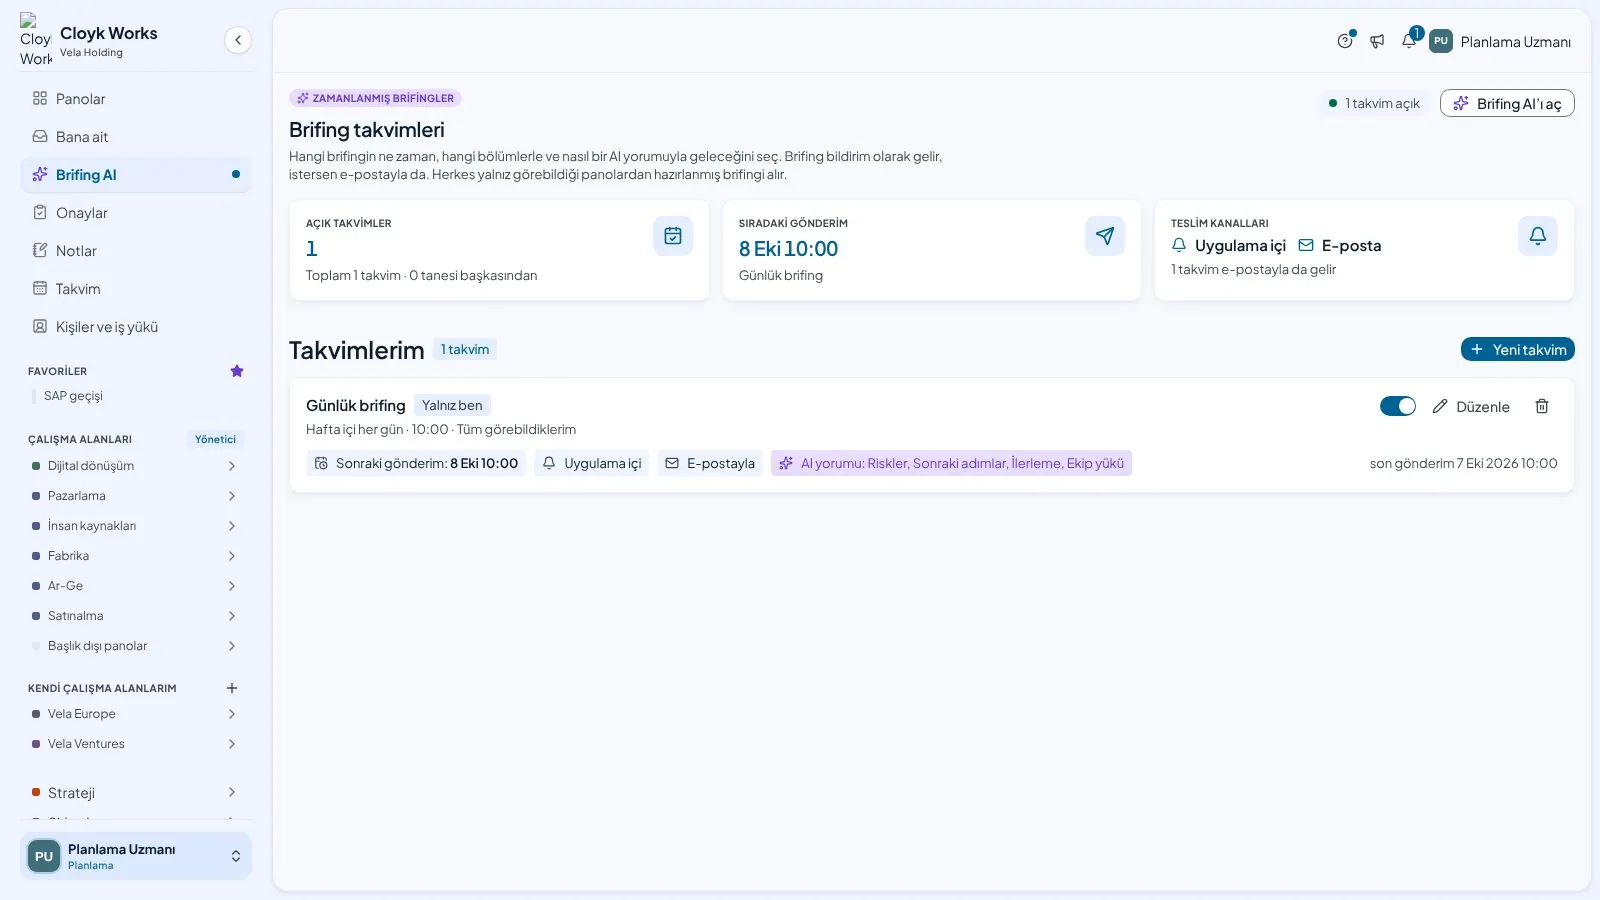Go to Bana ait in the sidebar
The width and height of the screenshot is (1600, 900).
(136, 137)
